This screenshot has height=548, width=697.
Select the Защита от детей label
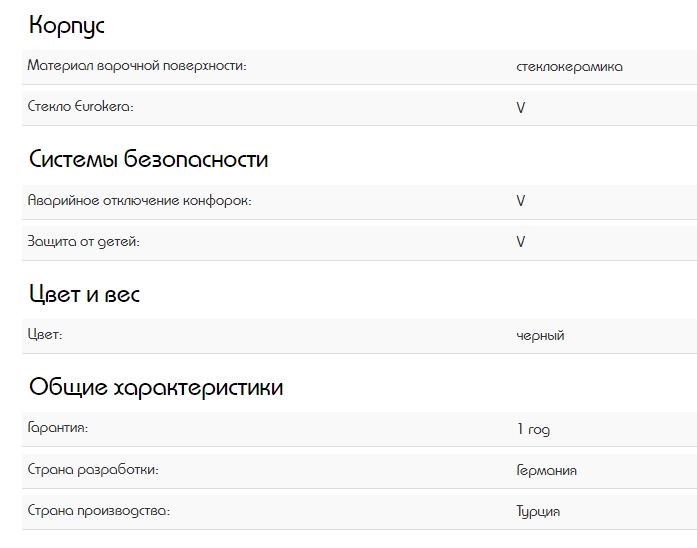coord(83,241)
